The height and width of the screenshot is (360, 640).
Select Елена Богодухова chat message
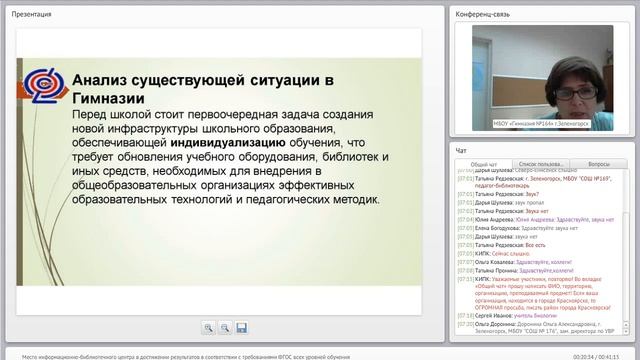tap(518, 228)
